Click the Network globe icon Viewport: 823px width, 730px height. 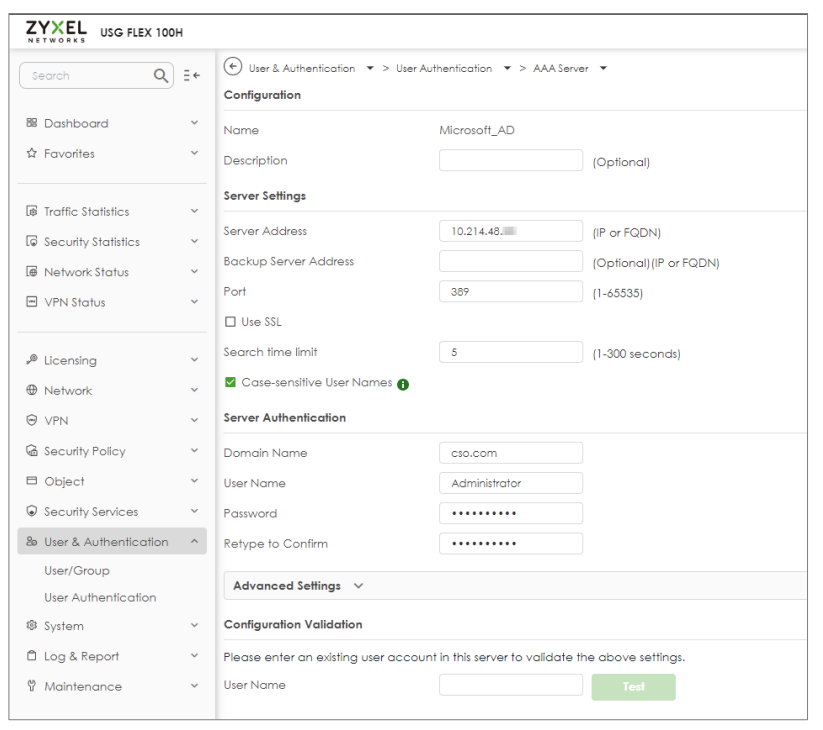[x=31, y=390]
